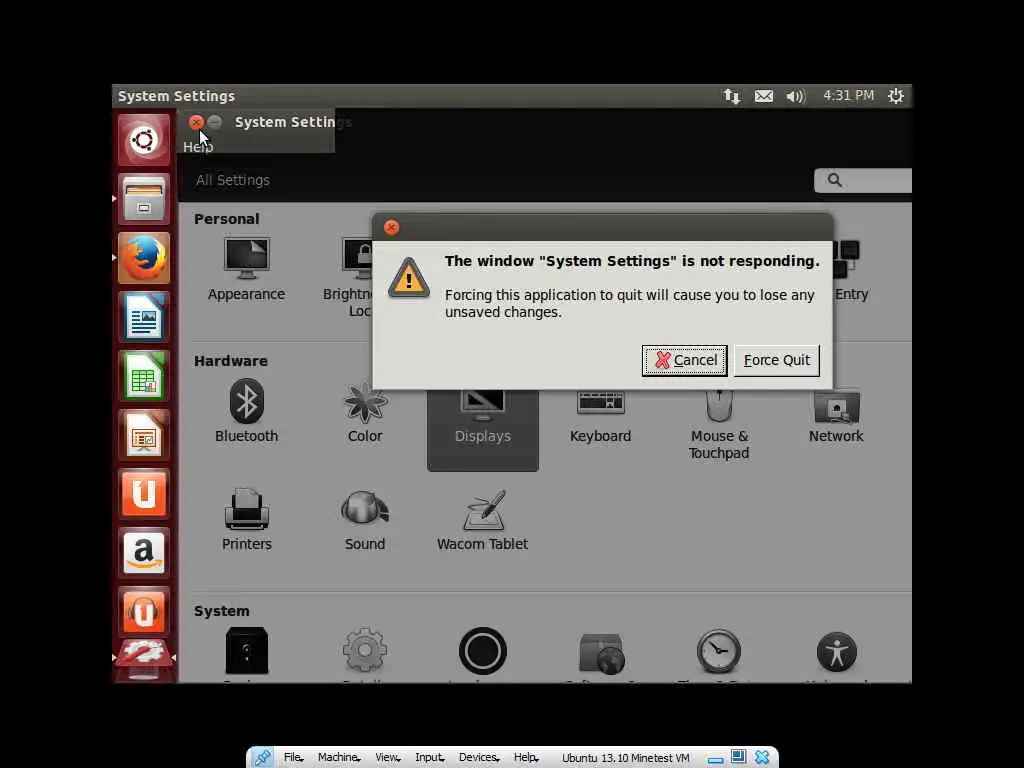Open the sound volume indicator
This screenshot has width=1024, height=768.
coord(795,96)
